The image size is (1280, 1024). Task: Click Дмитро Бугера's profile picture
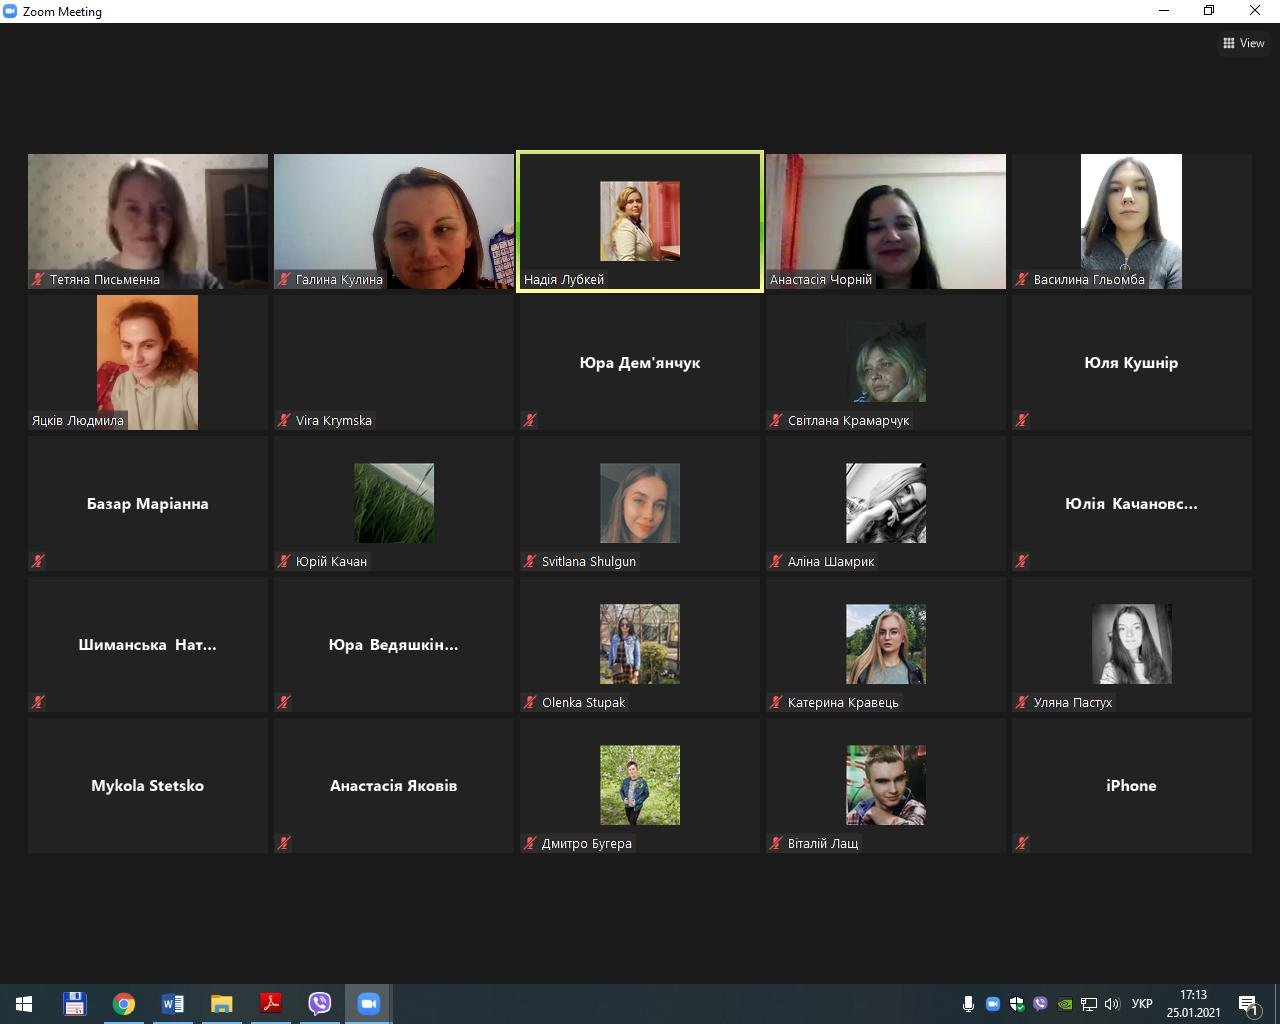(640, 785)
